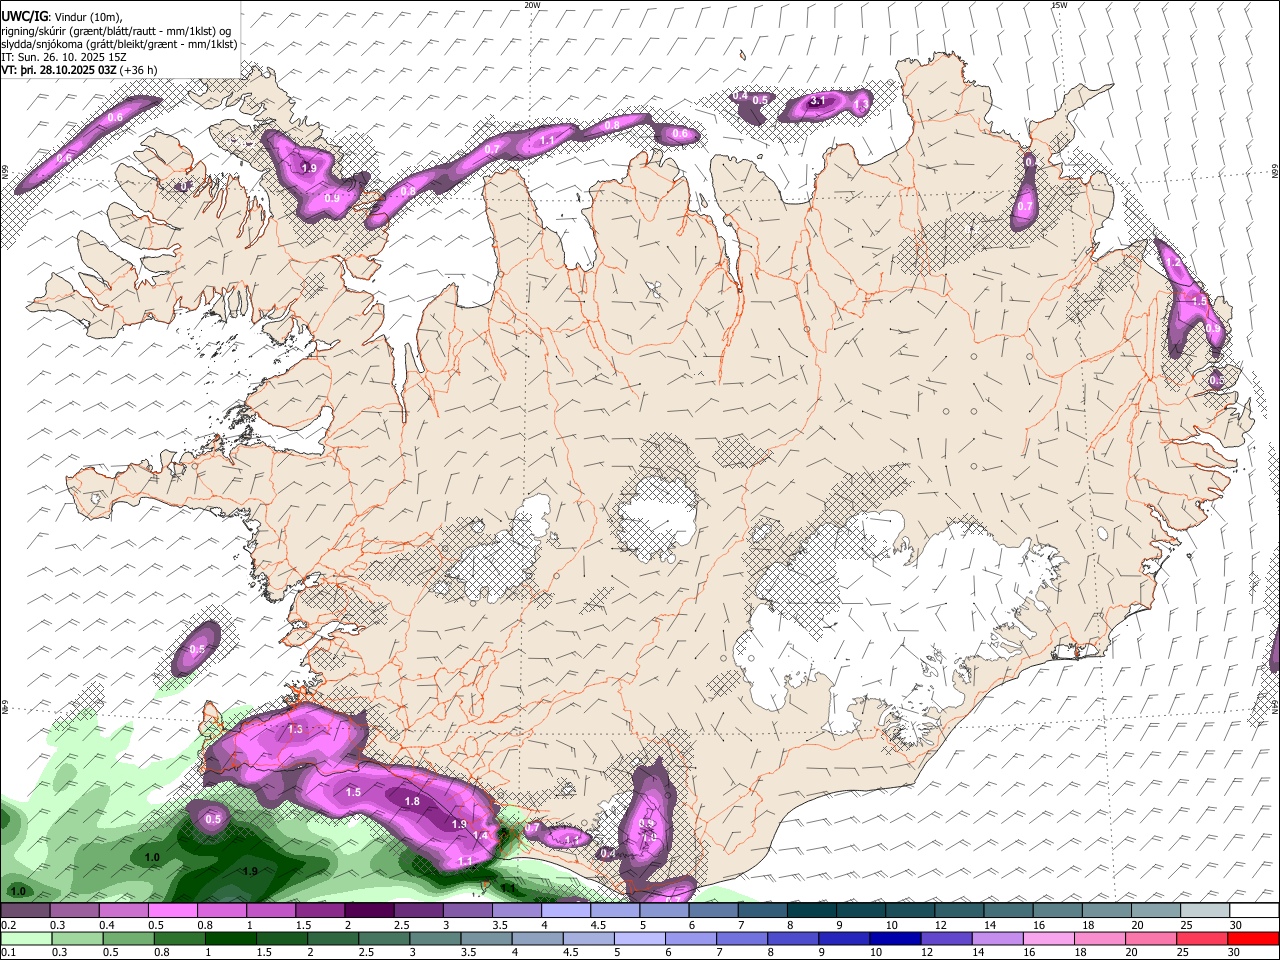Click the bright red swatch on the rain scale
The image size is (1280, 960).
(x=1254, y=939)
